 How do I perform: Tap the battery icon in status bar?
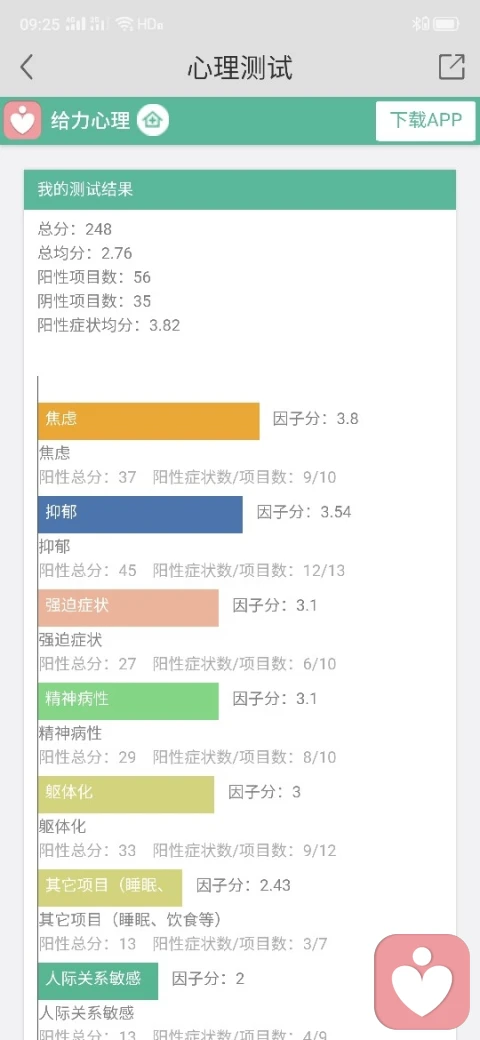(x=446, y=25)
